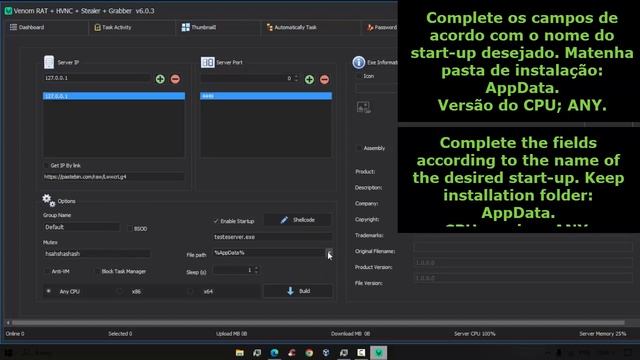Remove port with red minus icon
Screen dimensions: 640x360
tap(324, 80)
